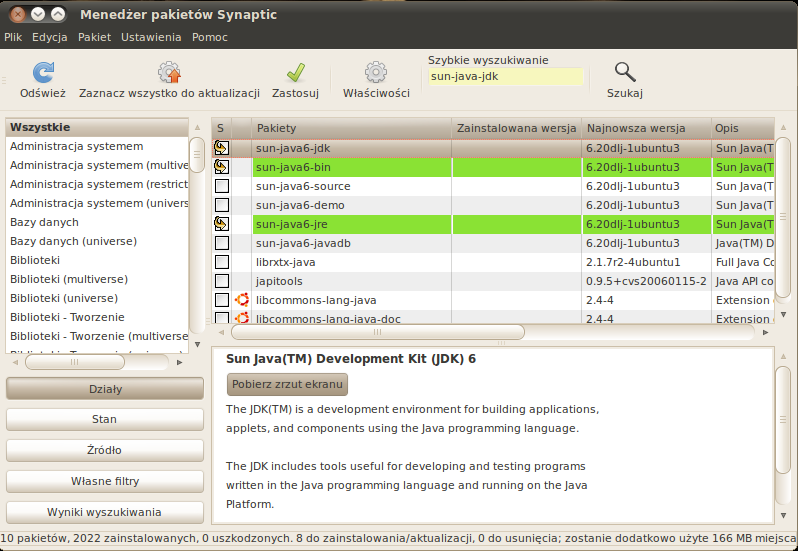The height and width of the screenshot is (551, 798).
Task: Show Wyniki wyszukiwania view
Action: tap(105, 512)
